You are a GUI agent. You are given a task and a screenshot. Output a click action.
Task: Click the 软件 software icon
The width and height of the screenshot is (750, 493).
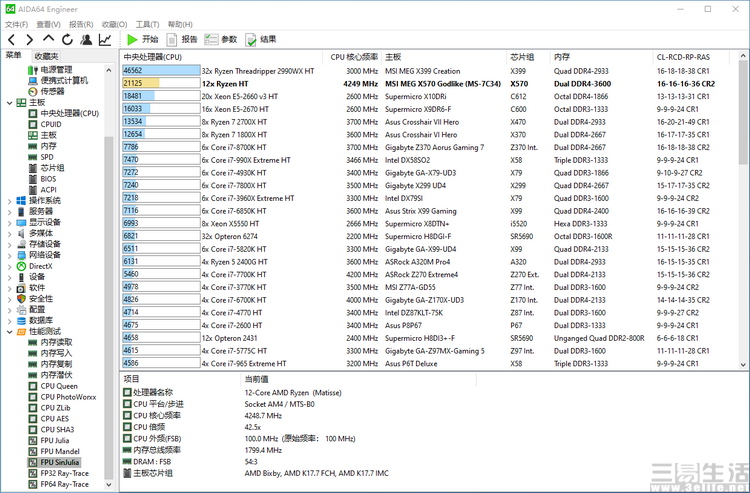click(21, 288)
